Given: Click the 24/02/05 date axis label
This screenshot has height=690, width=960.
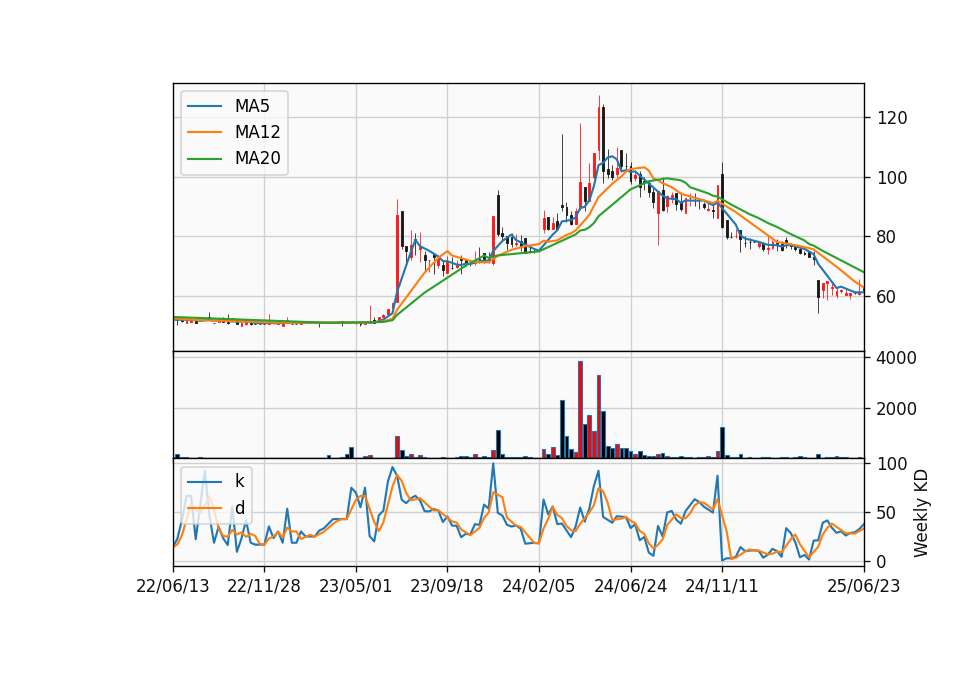Looking at the screenshot, I should coord(539,586).
